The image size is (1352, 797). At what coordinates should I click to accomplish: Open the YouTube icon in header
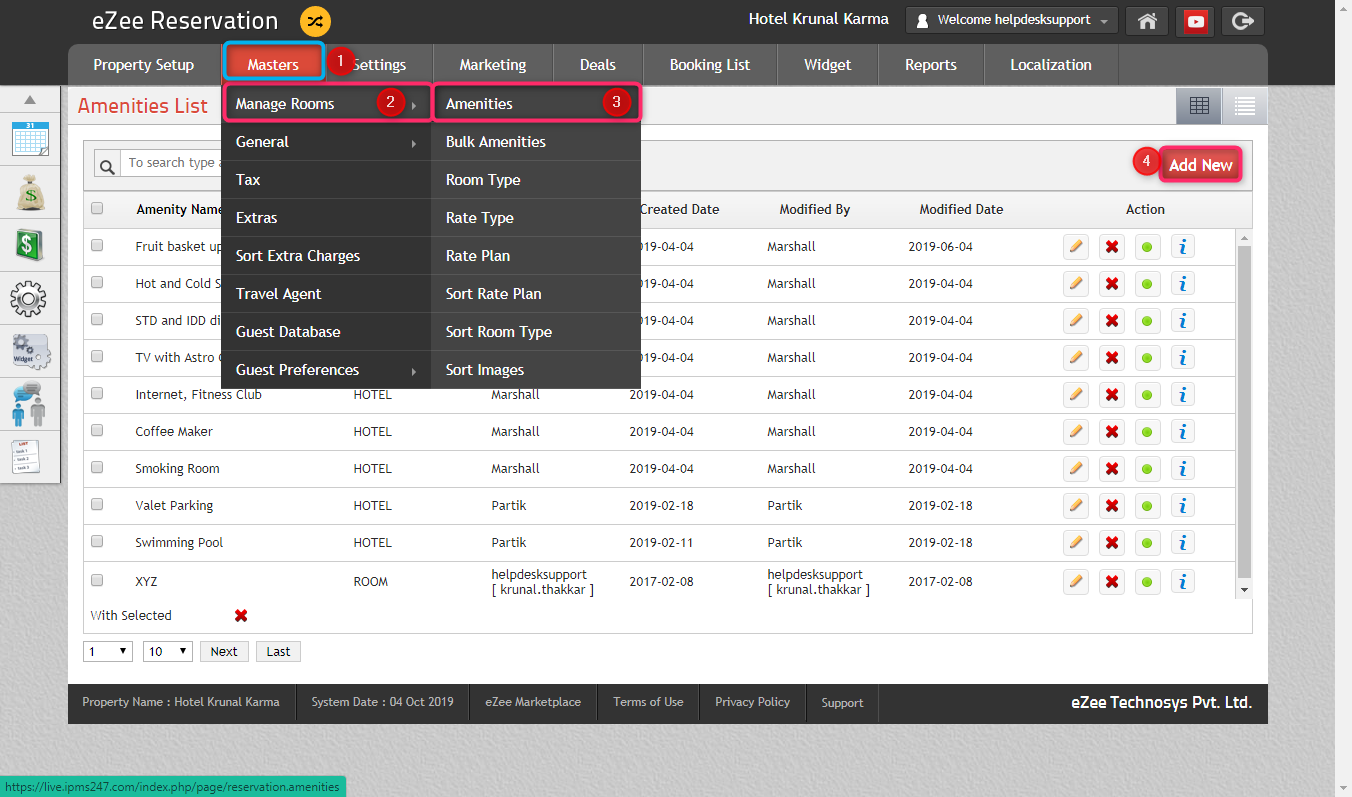tap(1195, 21)
